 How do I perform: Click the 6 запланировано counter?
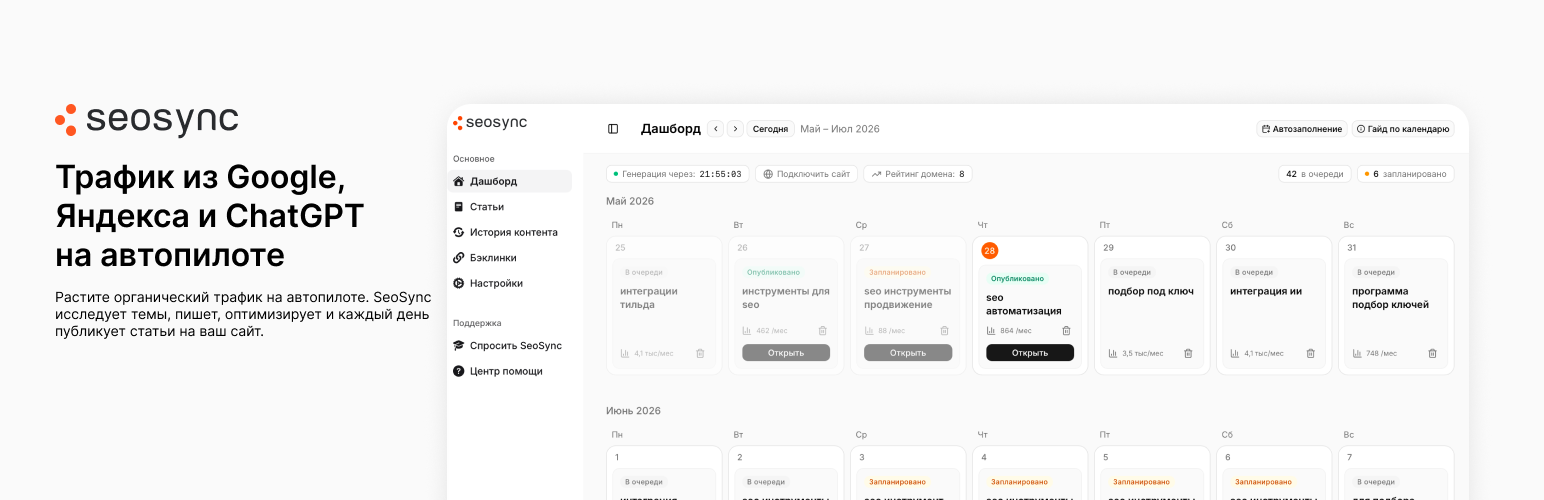(1406, 174)
